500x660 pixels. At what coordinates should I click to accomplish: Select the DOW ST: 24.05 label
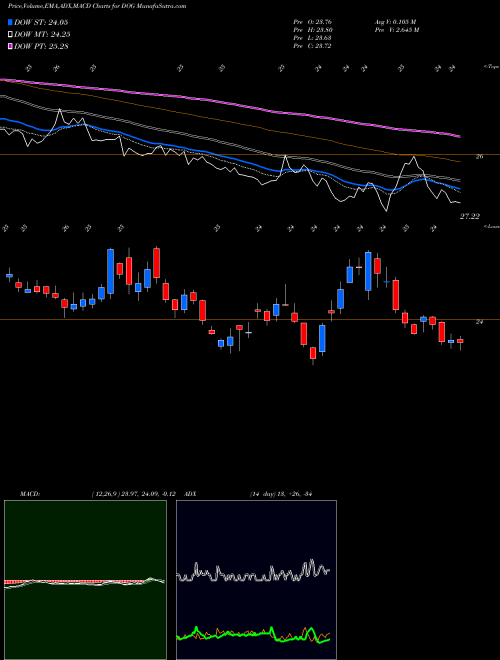[x=41, y=22]
